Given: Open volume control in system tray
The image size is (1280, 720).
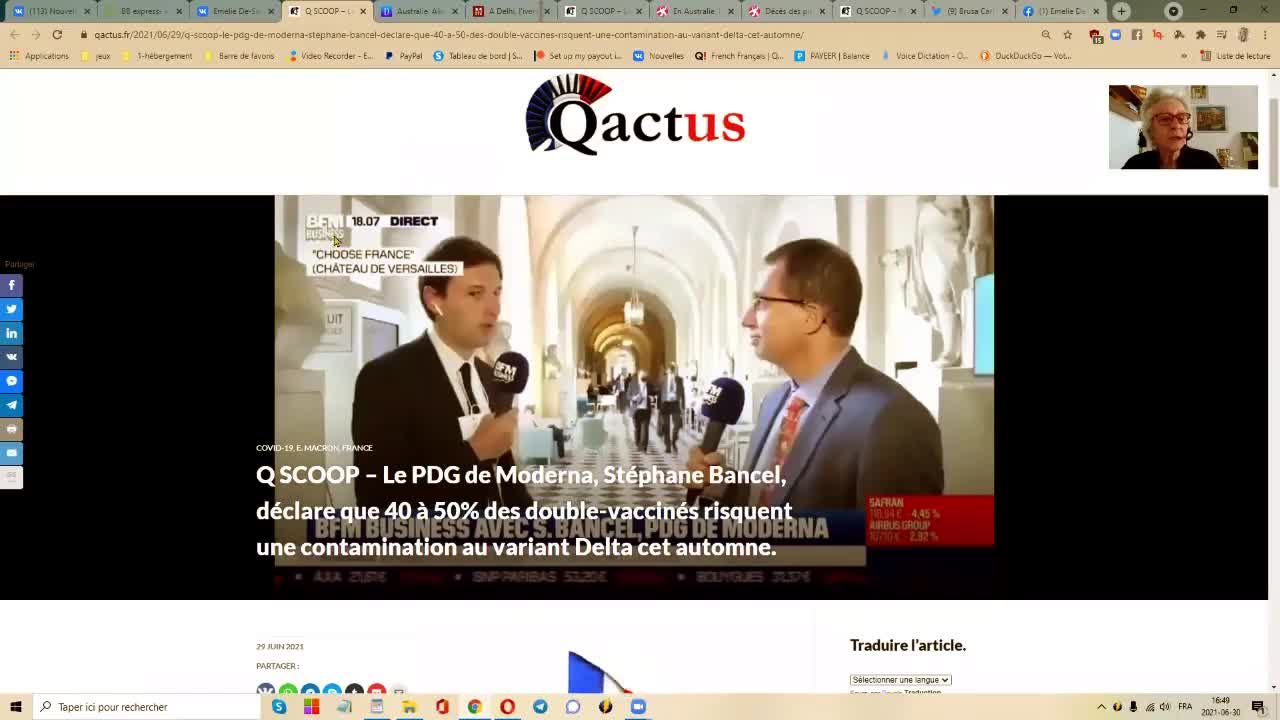Looking at the screenshot, I should click(x=1165, y=707).
